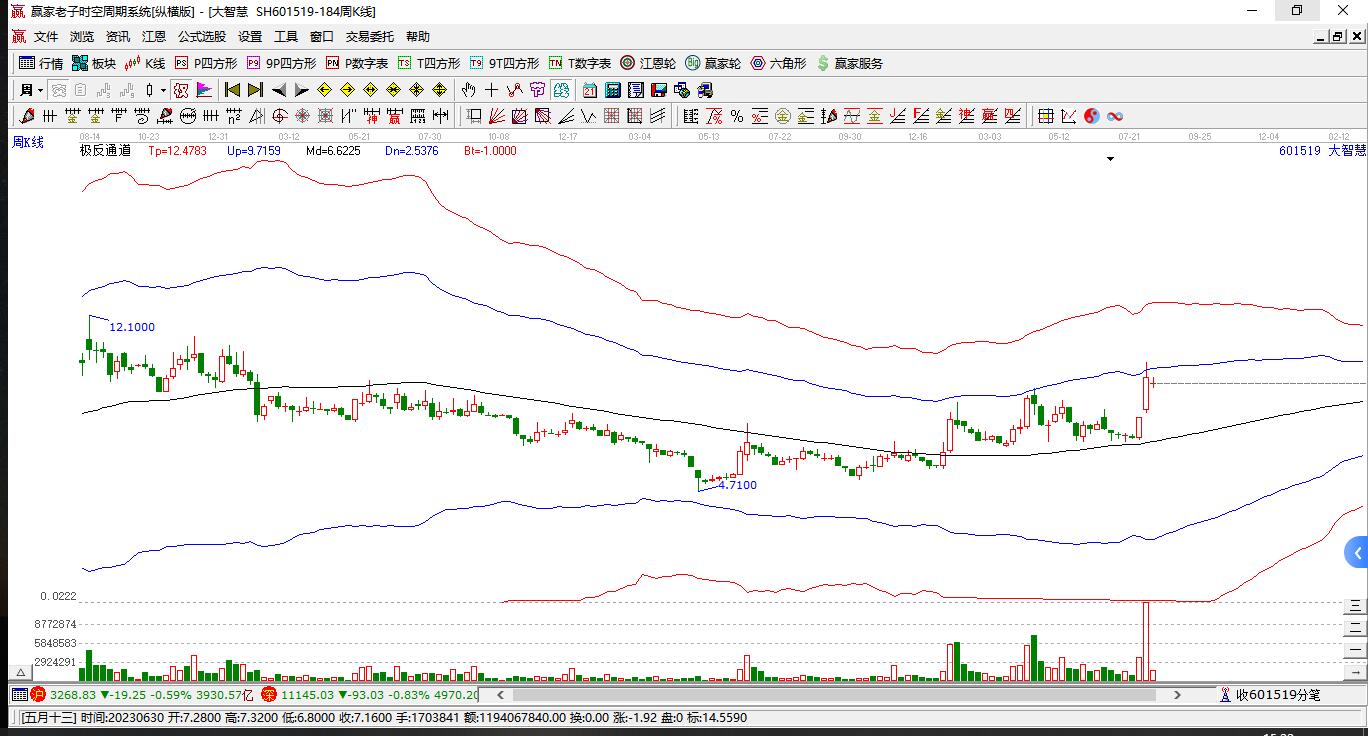
Task: Select the hand pan tool
Action: (x=468, y=90)
